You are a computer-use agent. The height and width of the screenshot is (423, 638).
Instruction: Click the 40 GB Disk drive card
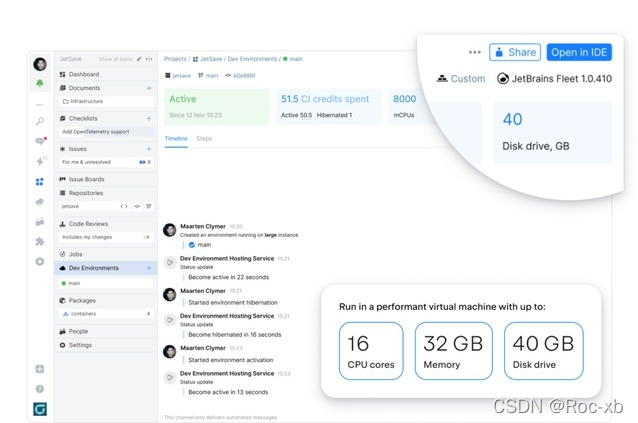pos(544,351)
